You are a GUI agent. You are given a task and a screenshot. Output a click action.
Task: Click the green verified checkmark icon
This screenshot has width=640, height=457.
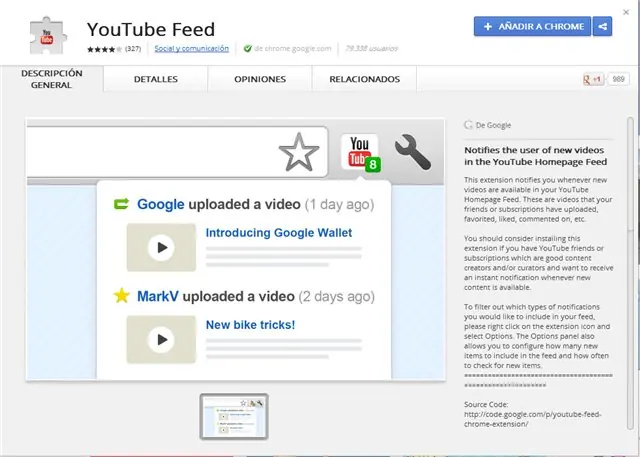[x=247, y=49]
